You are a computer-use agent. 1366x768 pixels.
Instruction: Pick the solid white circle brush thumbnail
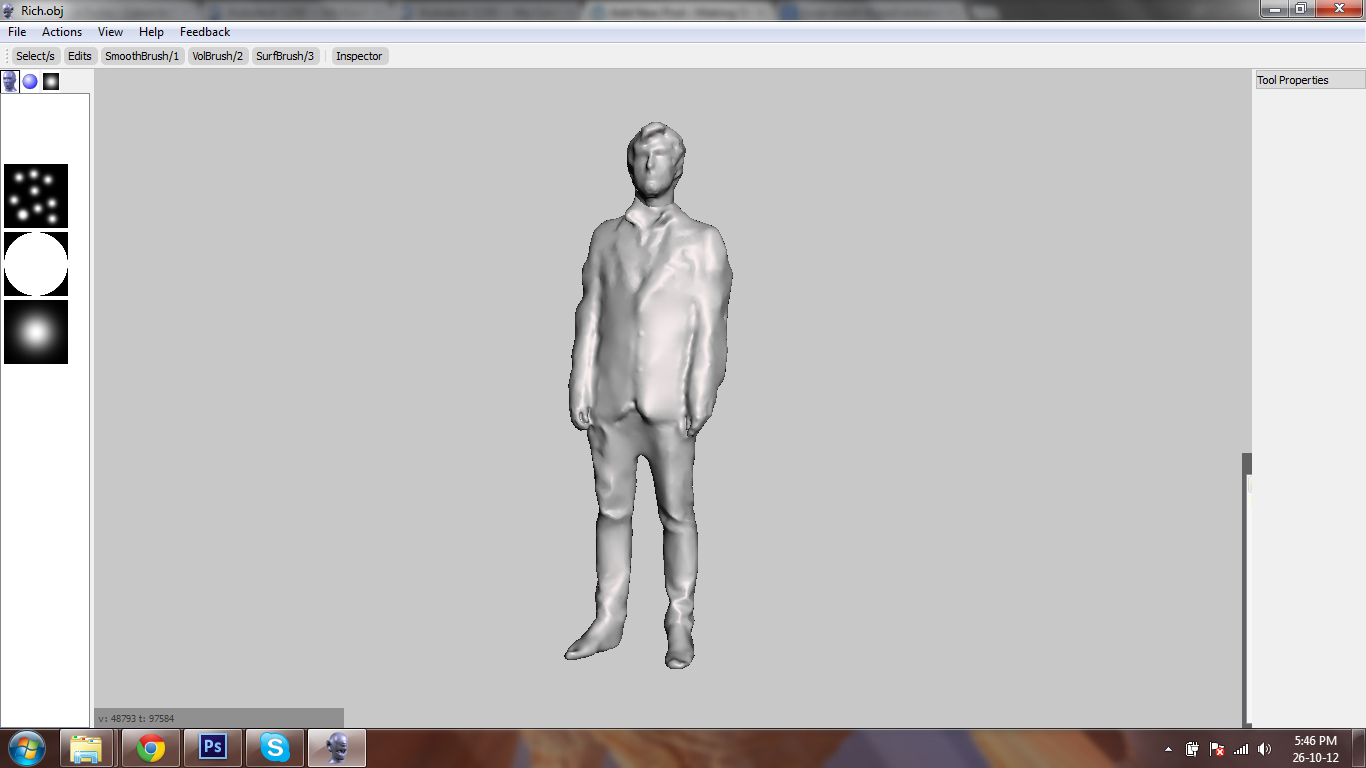(x=36, y=264)
